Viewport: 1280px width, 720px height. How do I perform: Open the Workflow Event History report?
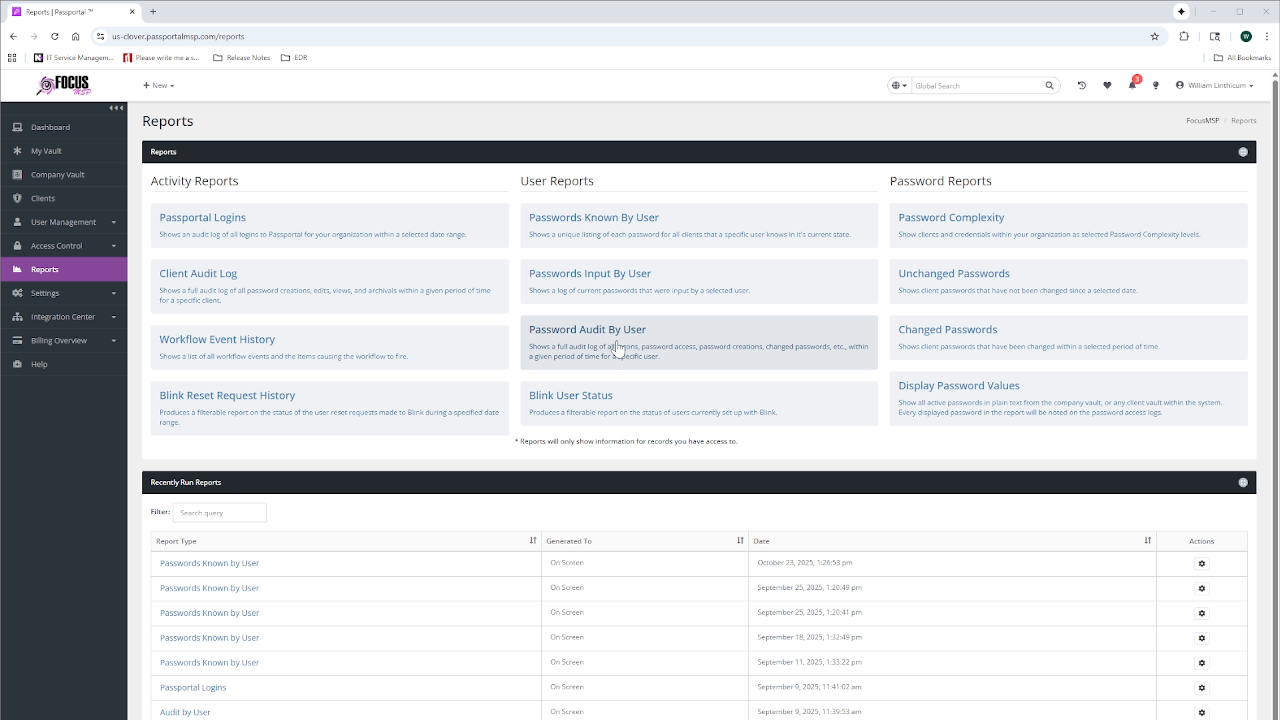point(217,339)
